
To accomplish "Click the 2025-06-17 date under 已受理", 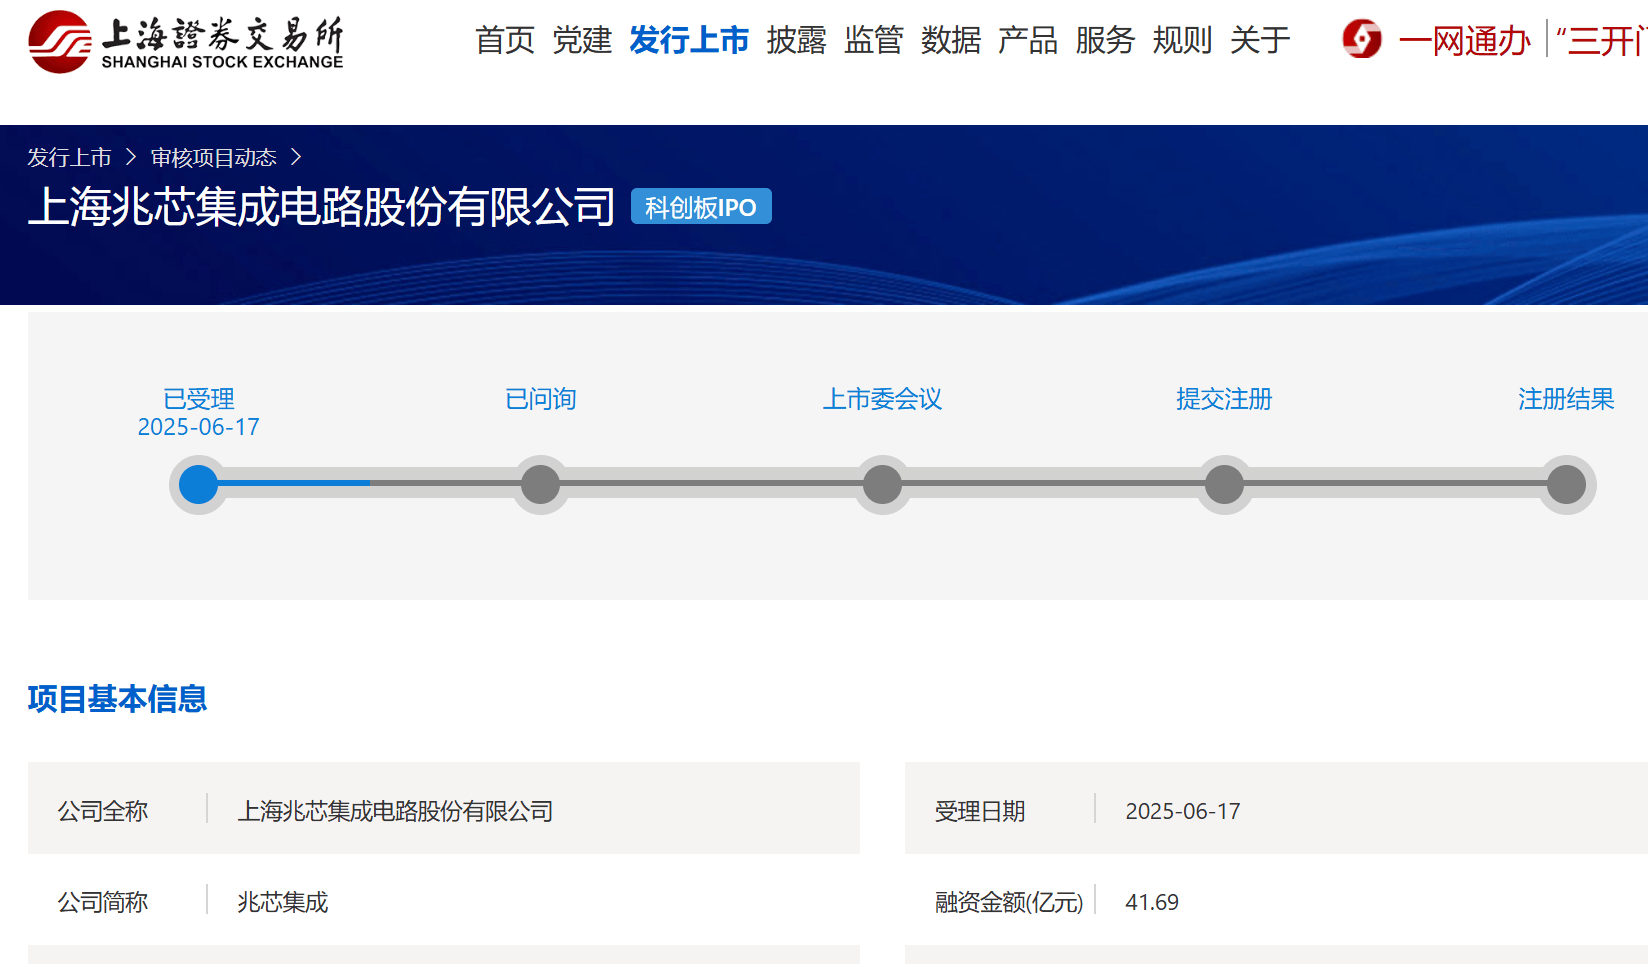I will [199, 427].
